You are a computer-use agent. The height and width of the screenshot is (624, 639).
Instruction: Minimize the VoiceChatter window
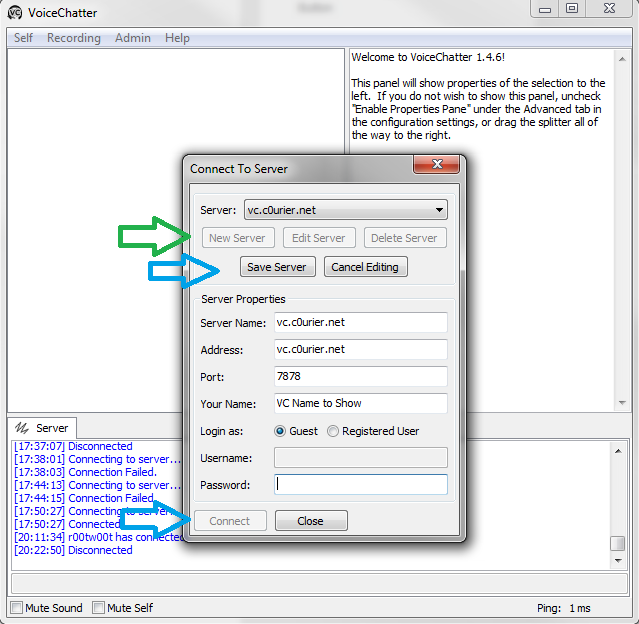545,9
